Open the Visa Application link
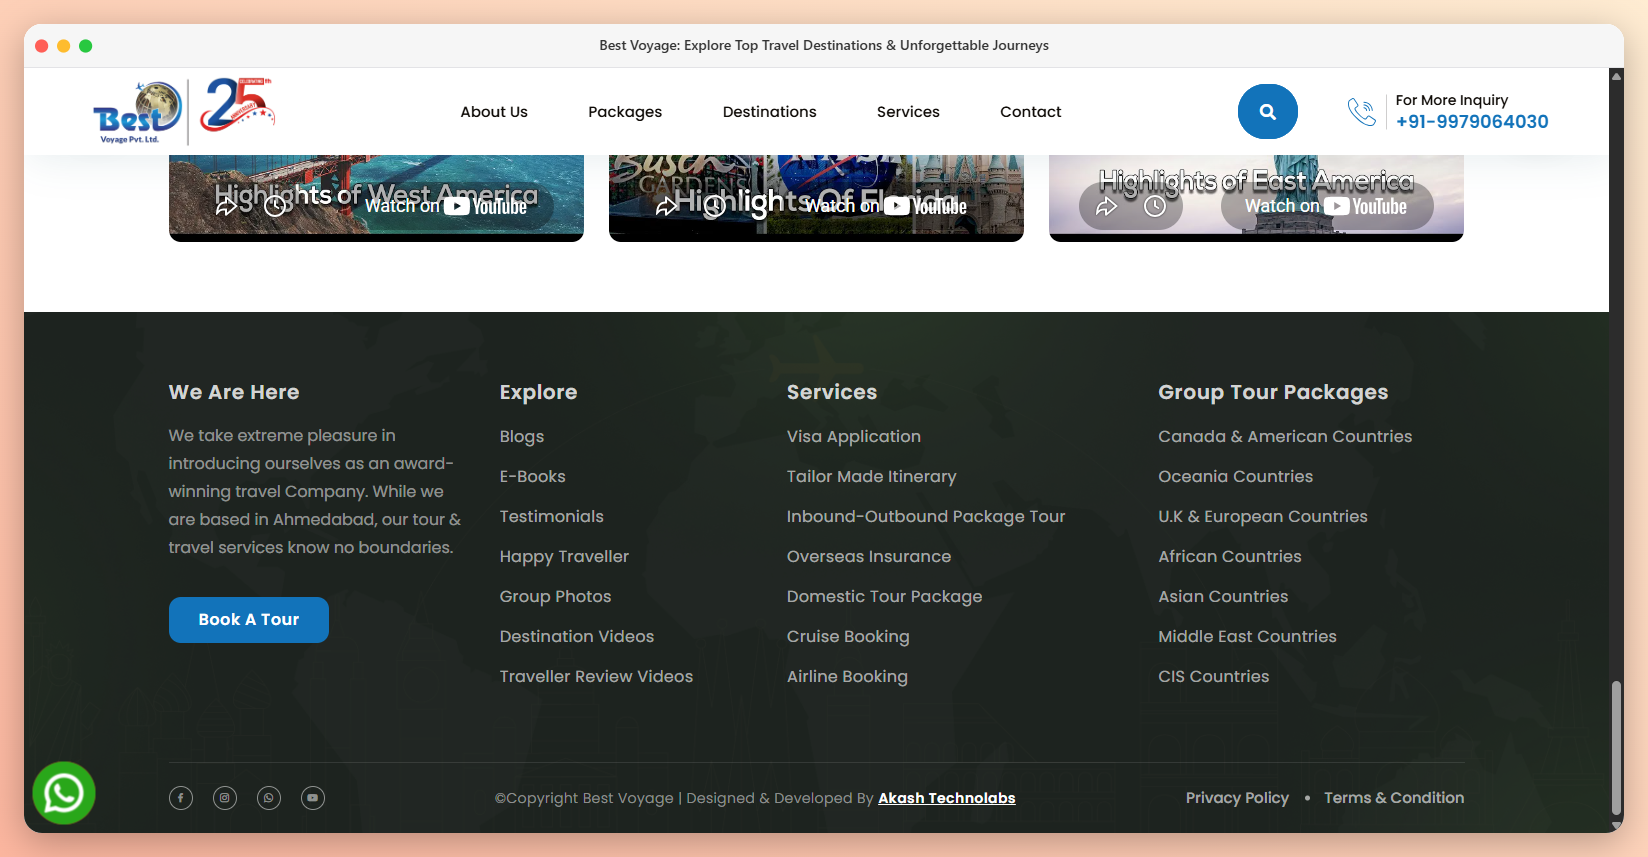1648x857 pixels. point(854,437)
